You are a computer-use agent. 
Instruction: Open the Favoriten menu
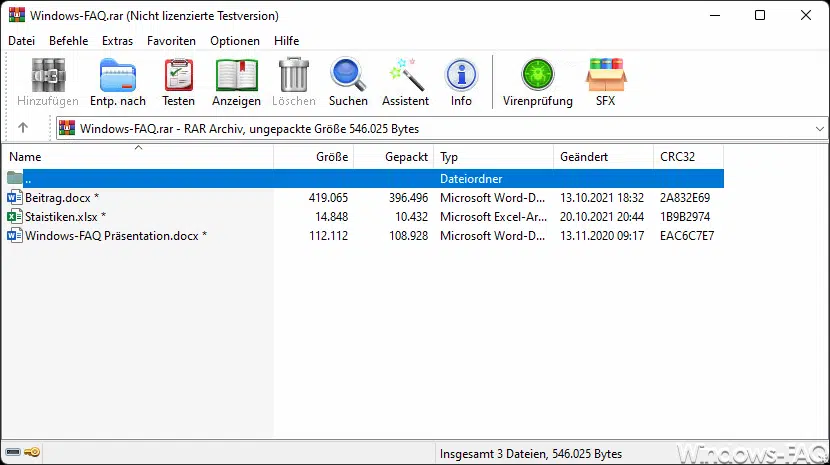[x=171, y=41]
